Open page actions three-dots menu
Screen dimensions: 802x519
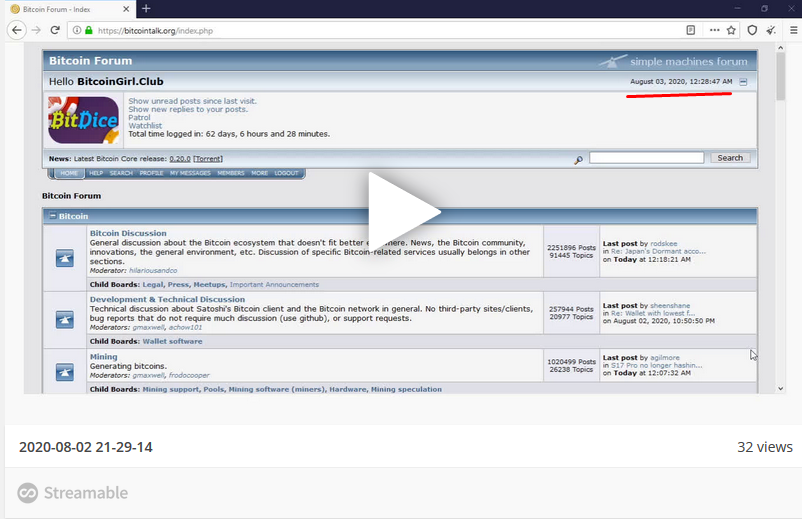pos(715,31)
